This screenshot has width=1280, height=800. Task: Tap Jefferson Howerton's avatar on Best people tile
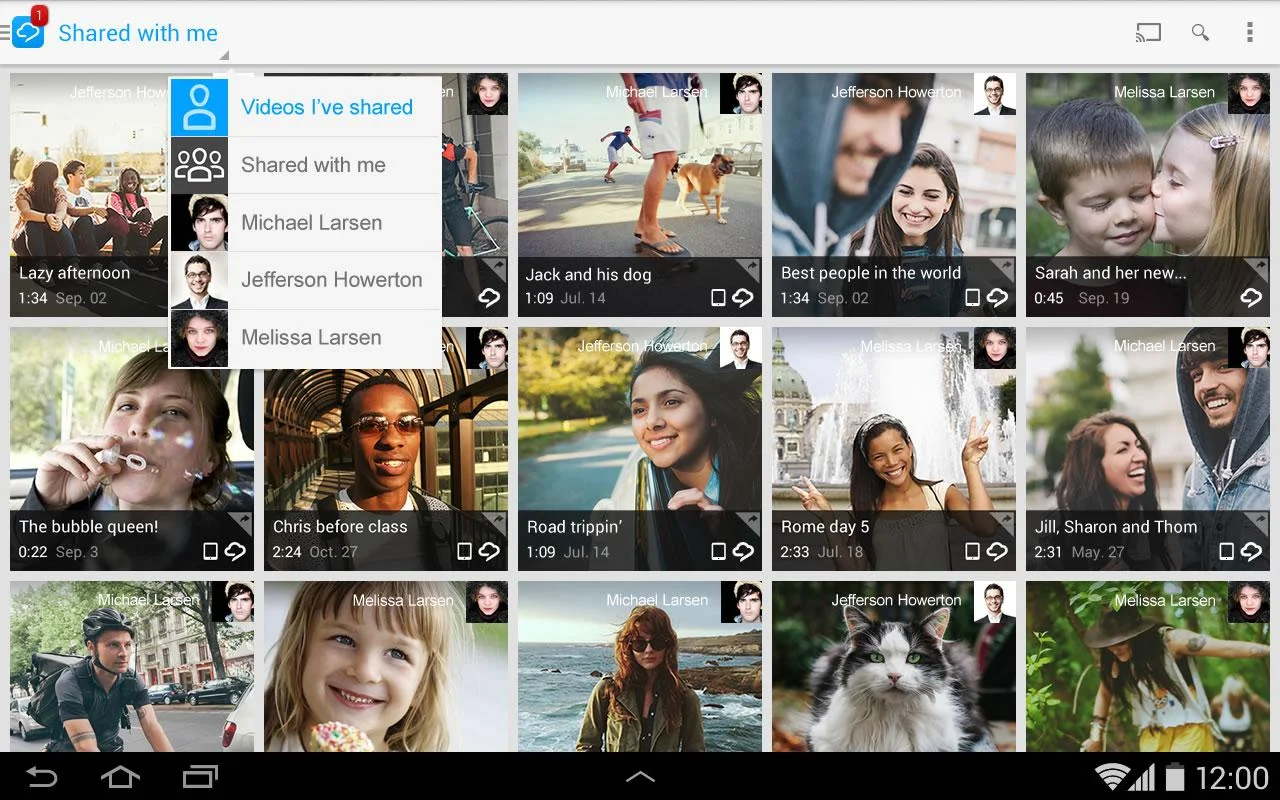click(x=995, y=94)
